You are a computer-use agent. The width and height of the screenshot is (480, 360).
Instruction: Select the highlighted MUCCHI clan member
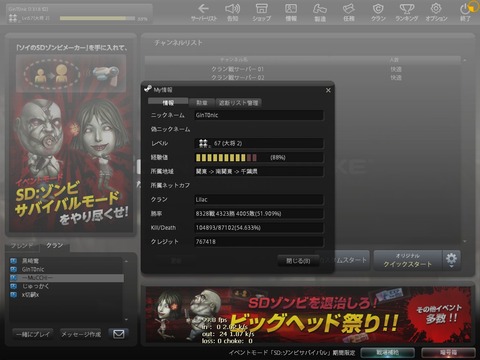66,278
